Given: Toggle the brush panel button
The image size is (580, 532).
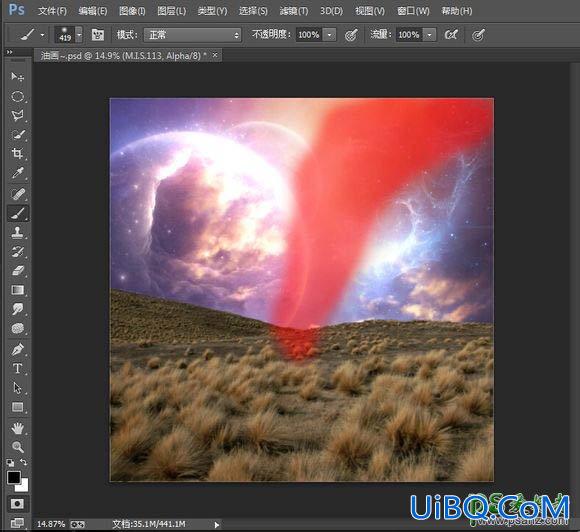Looking at the screenshot, I should [x=98, y=35].
